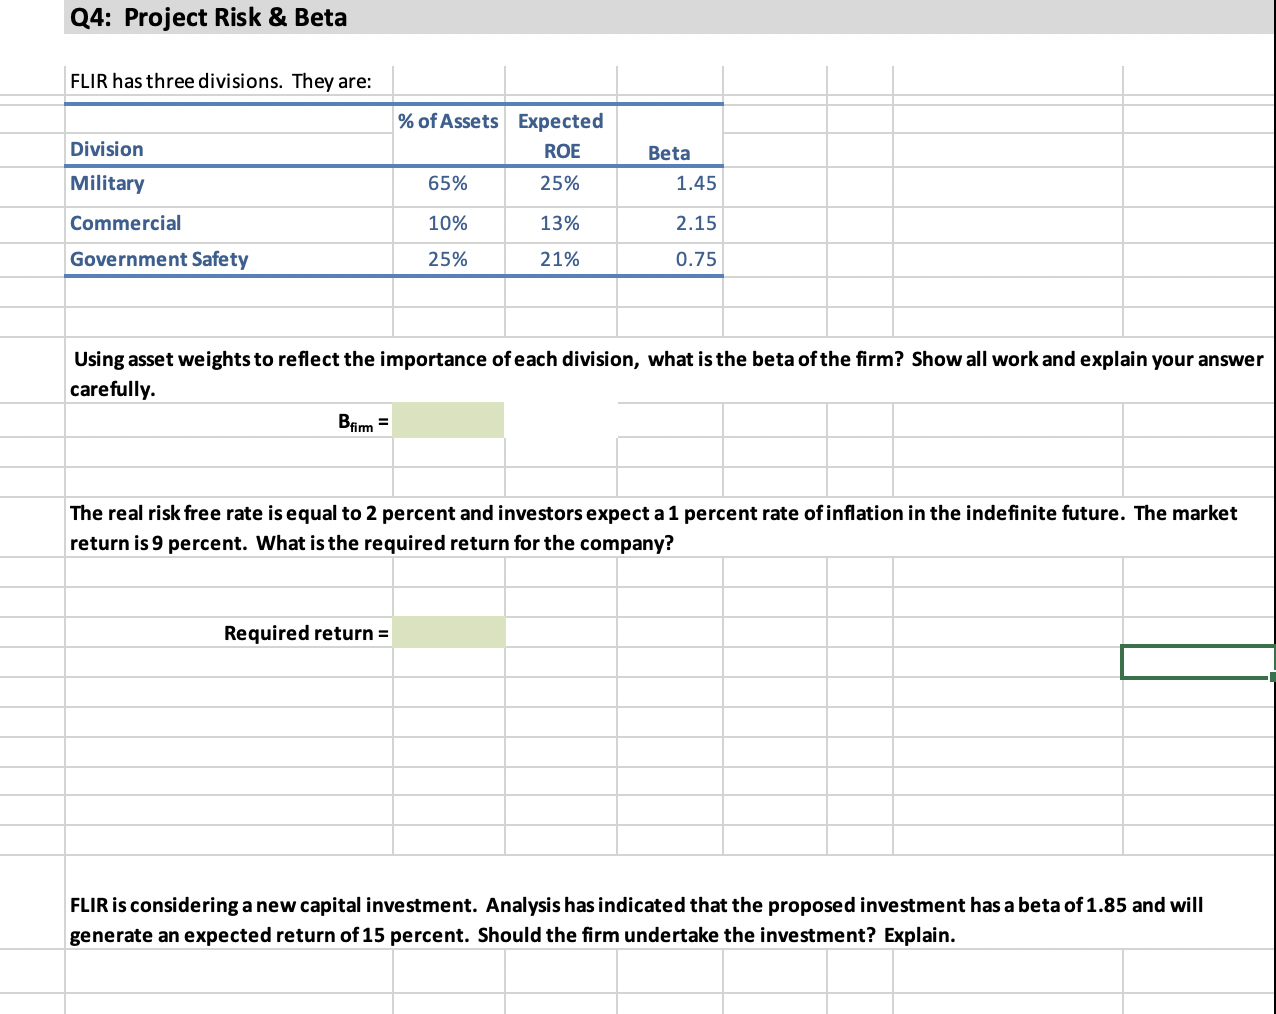Select the 25% Expected ROE cell for Military

[561, 183]
